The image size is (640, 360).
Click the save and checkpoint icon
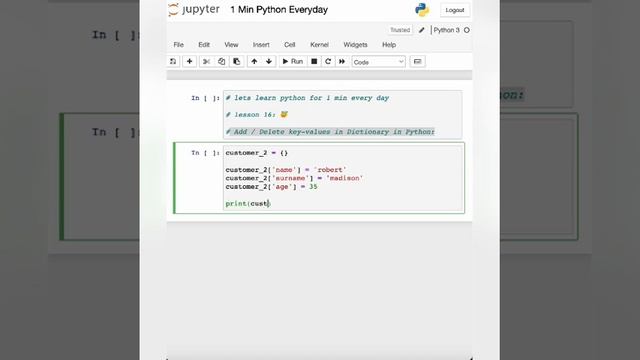[x=173, y=62]
